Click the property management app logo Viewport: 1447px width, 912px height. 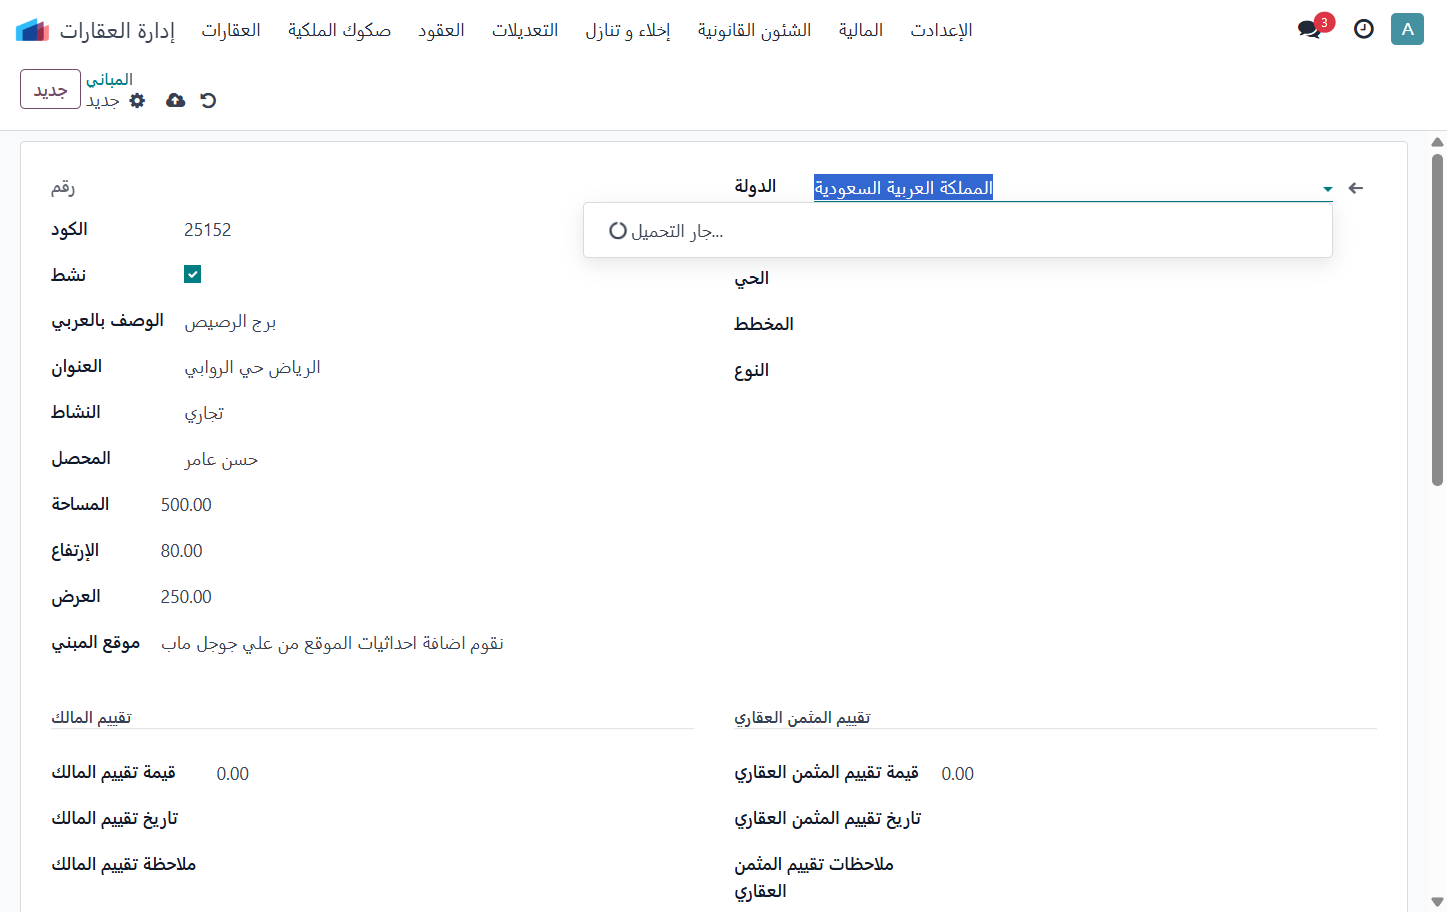33,30
